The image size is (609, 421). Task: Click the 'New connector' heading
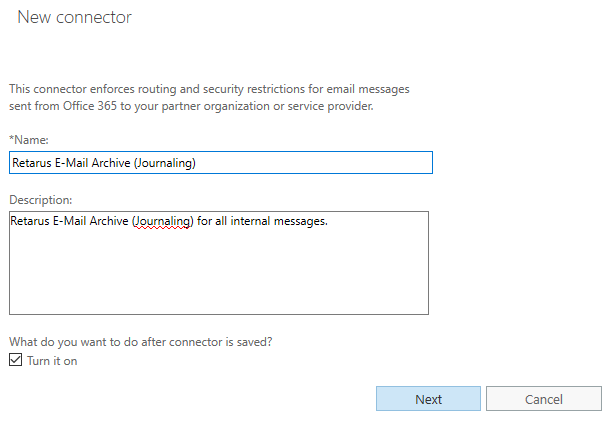coord(74,17)
